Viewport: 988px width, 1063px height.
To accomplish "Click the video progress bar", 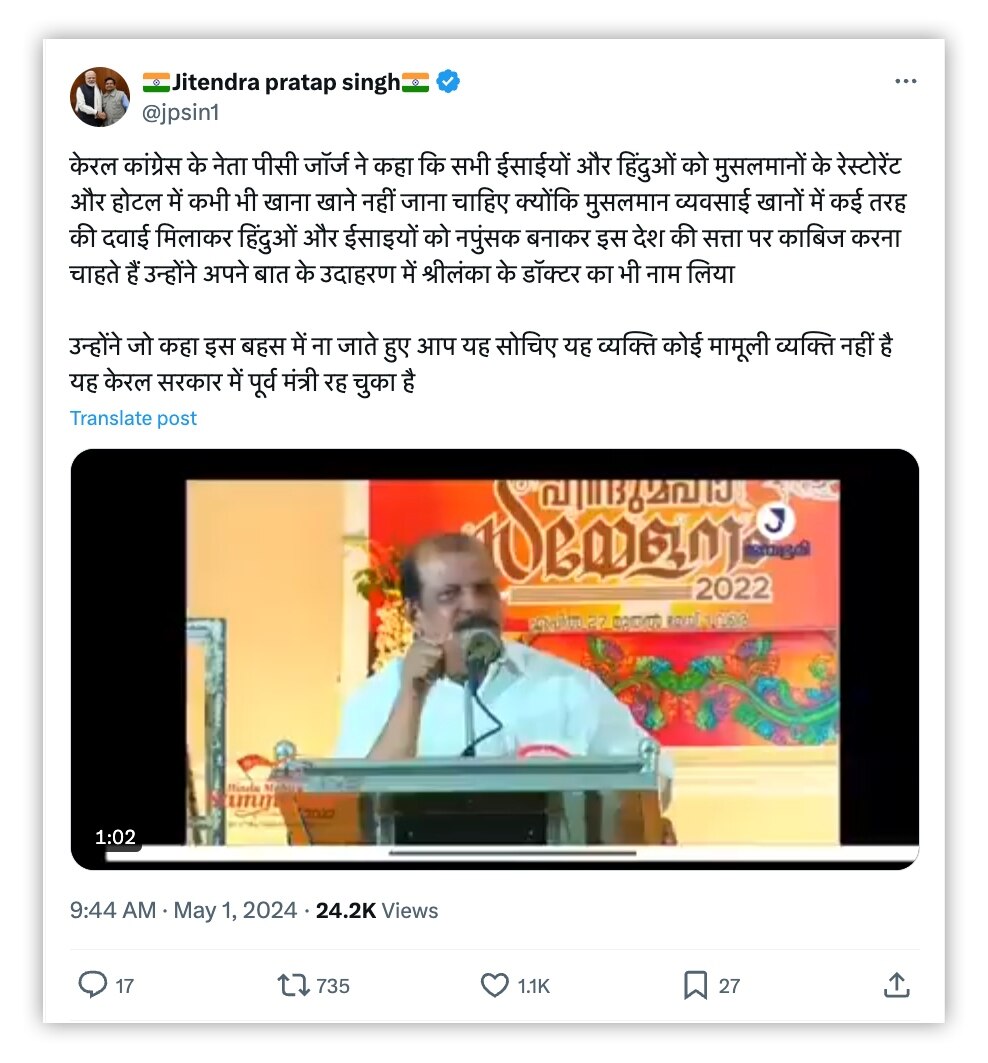I will pyautogui.click(x=512, y=856).
